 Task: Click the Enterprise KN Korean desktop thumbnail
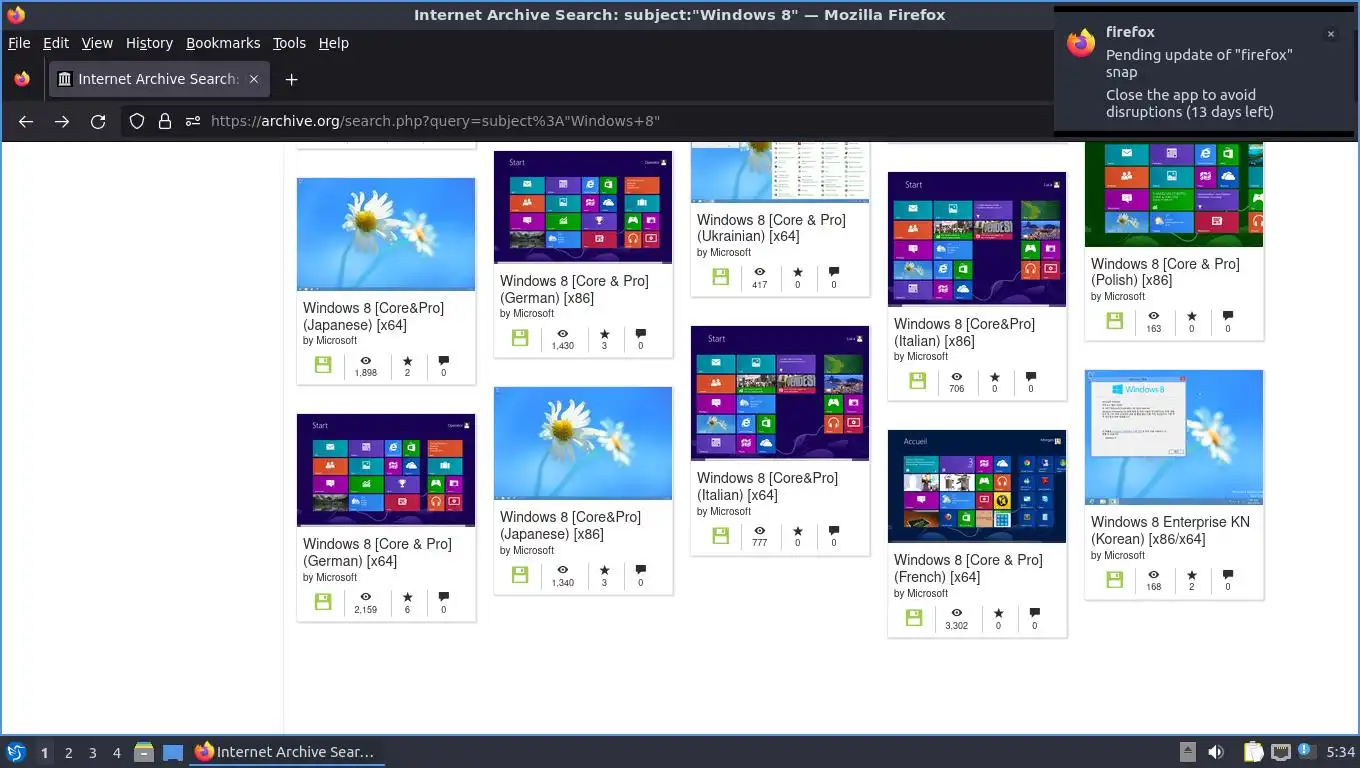coord(1174,437)
